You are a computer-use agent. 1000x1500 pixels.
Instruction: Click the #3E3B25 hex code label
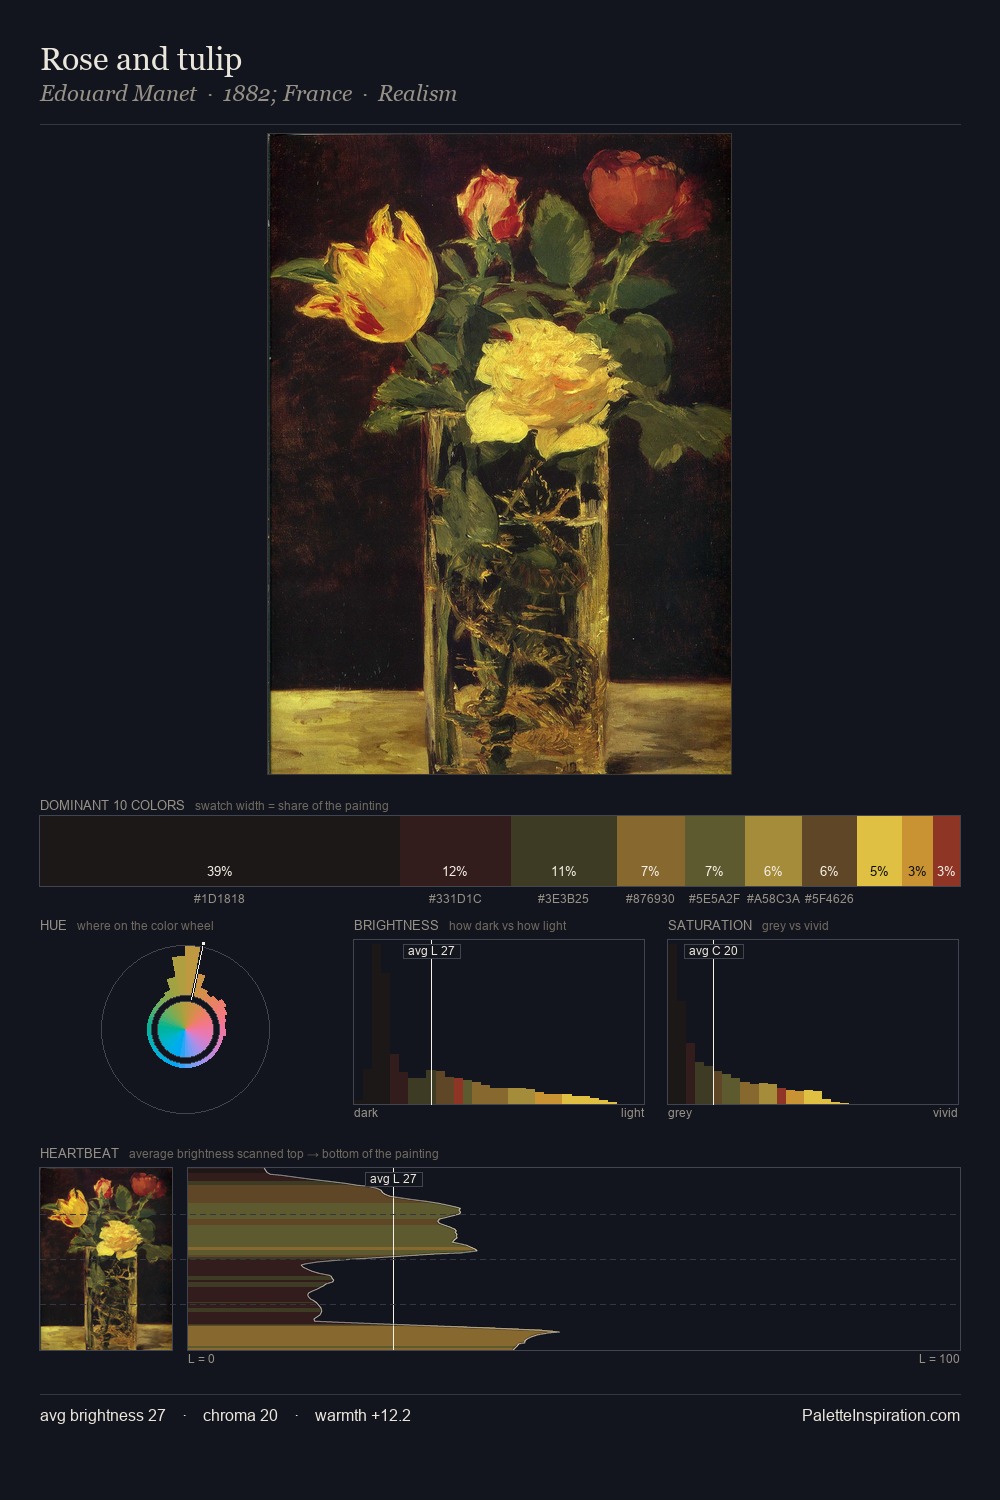(x=564, y=899)
